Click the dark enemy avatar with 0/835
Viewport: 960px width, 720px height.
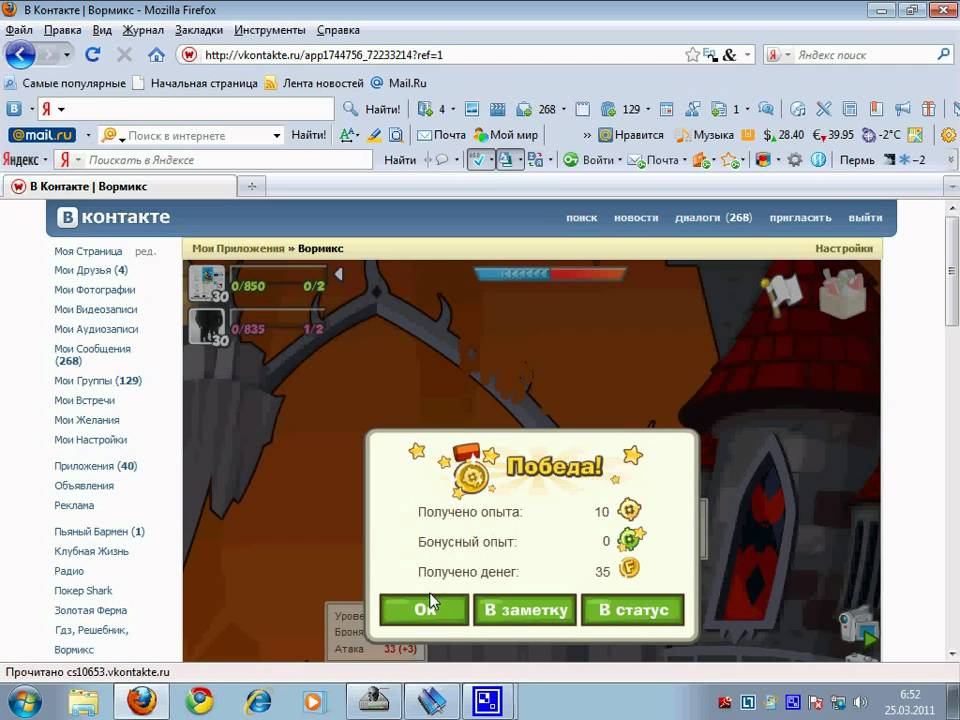click(x=207, y=326)
